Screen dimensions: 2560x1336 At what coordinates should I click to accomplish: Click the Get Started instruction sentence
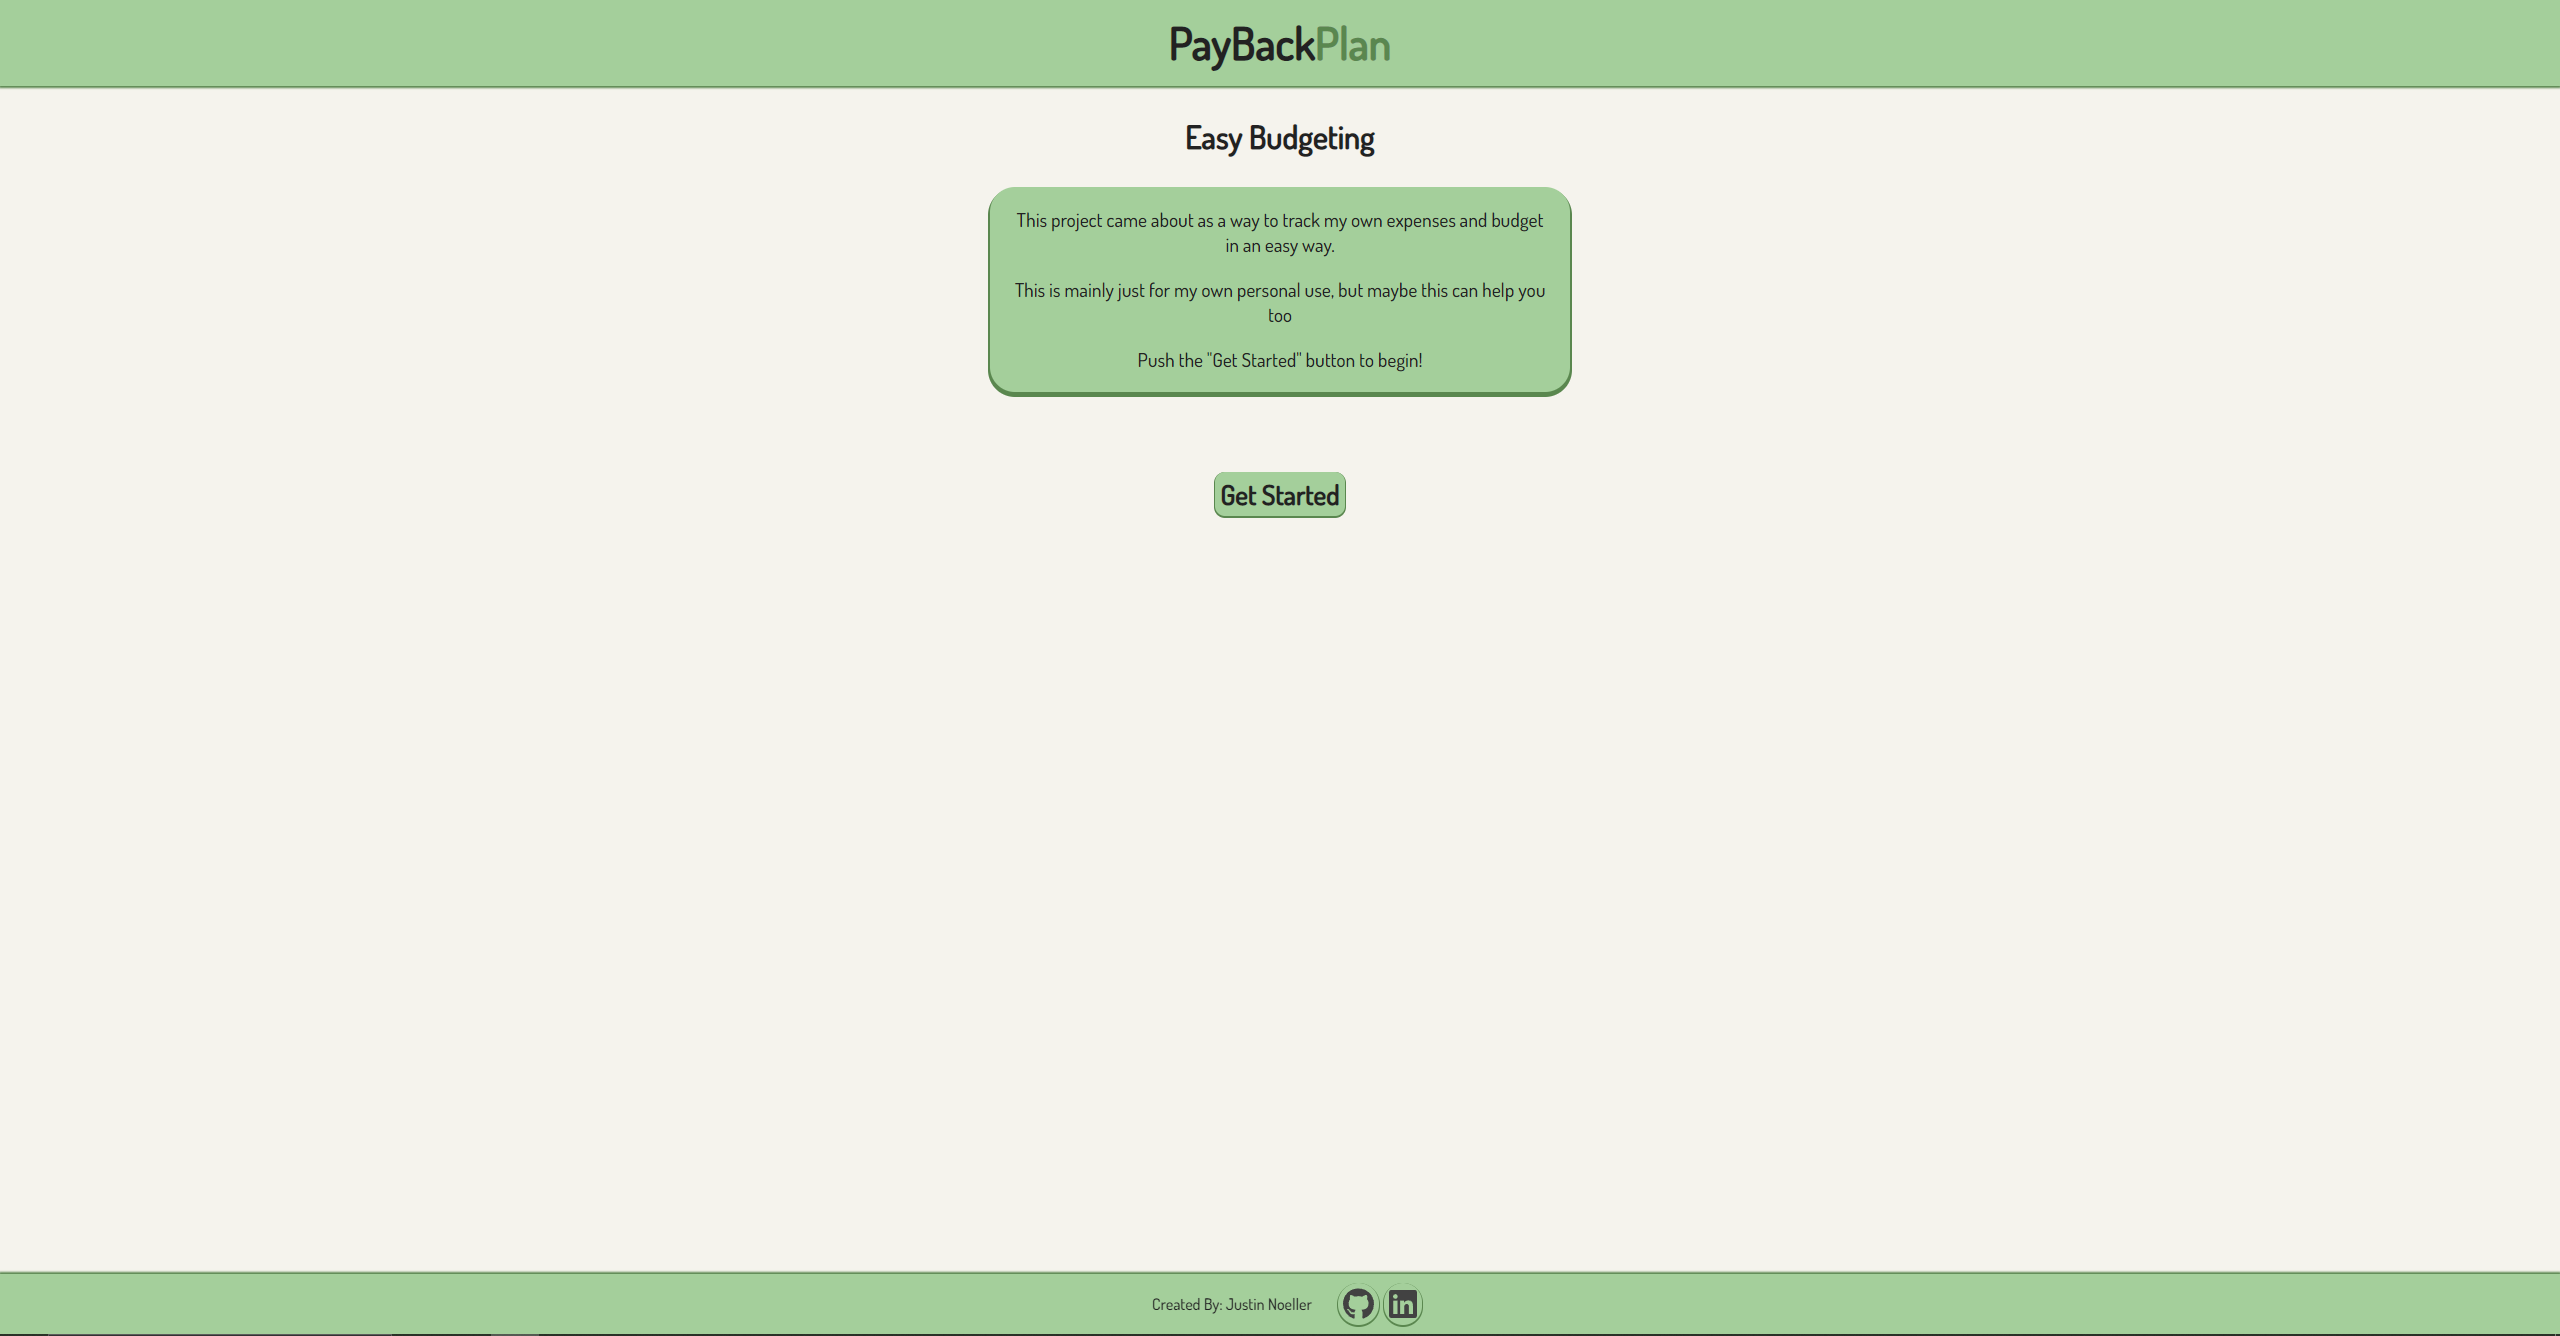coord(1279,359)
